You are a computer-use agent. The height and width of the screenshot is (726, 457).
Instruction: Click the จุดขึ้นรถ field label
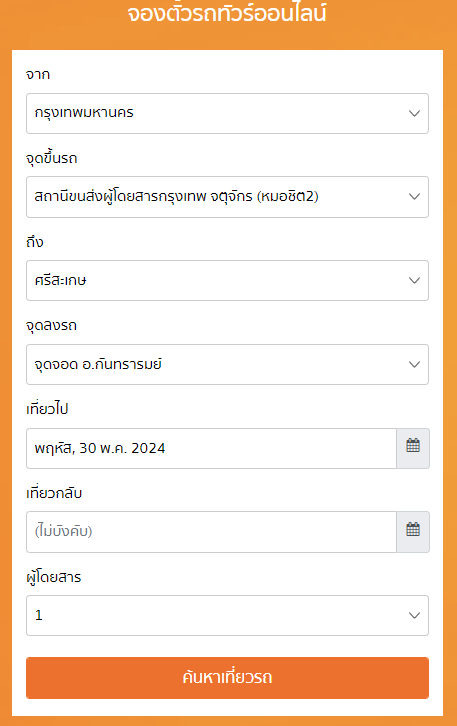[52, 158]
